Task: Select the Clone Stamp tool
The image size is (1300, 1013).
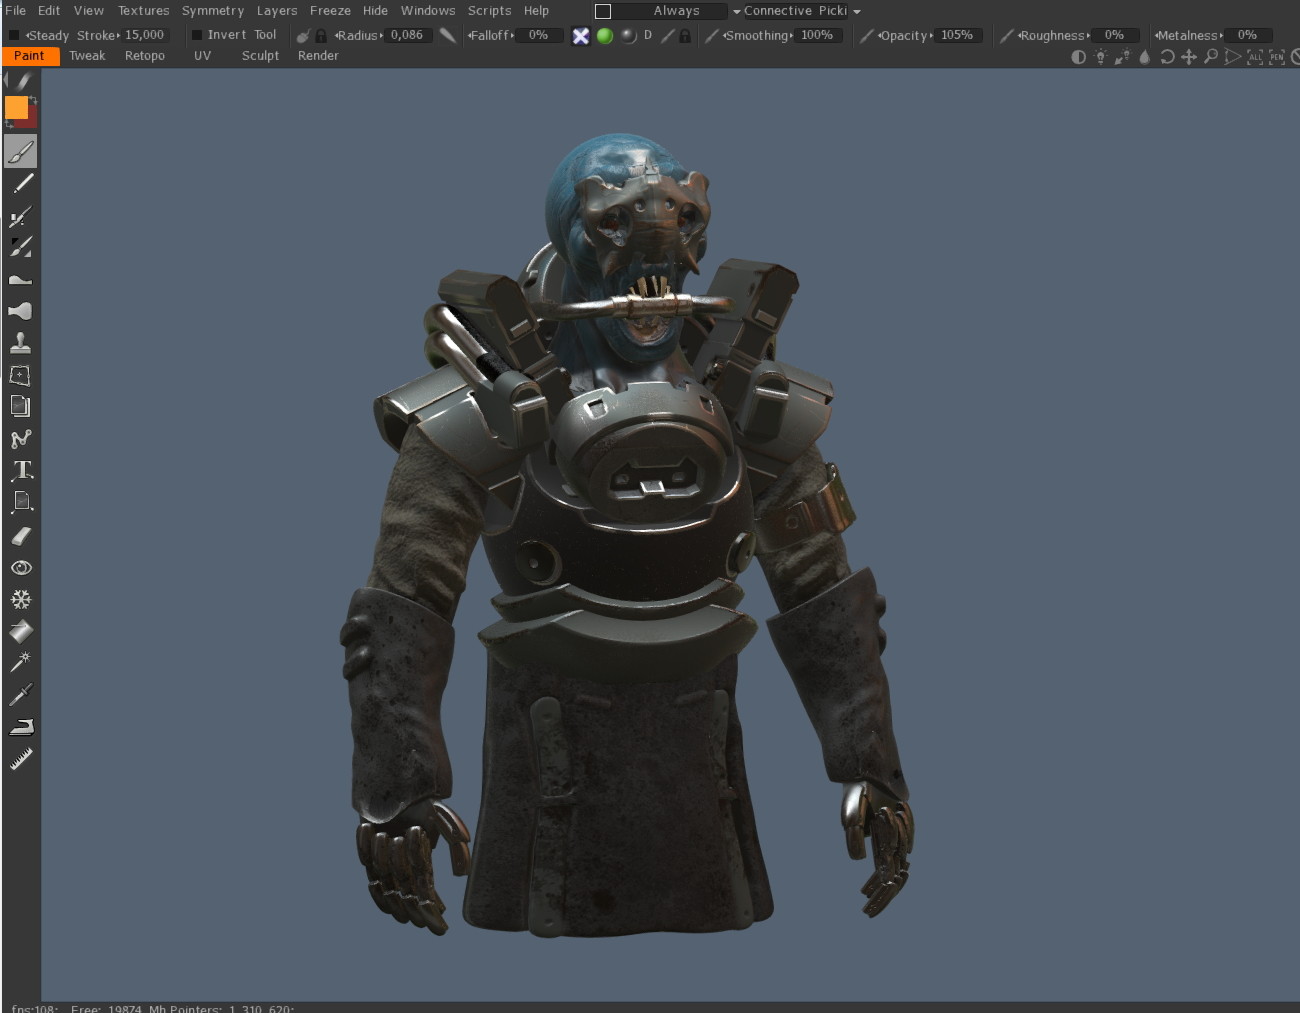Action: coord(20,343)
